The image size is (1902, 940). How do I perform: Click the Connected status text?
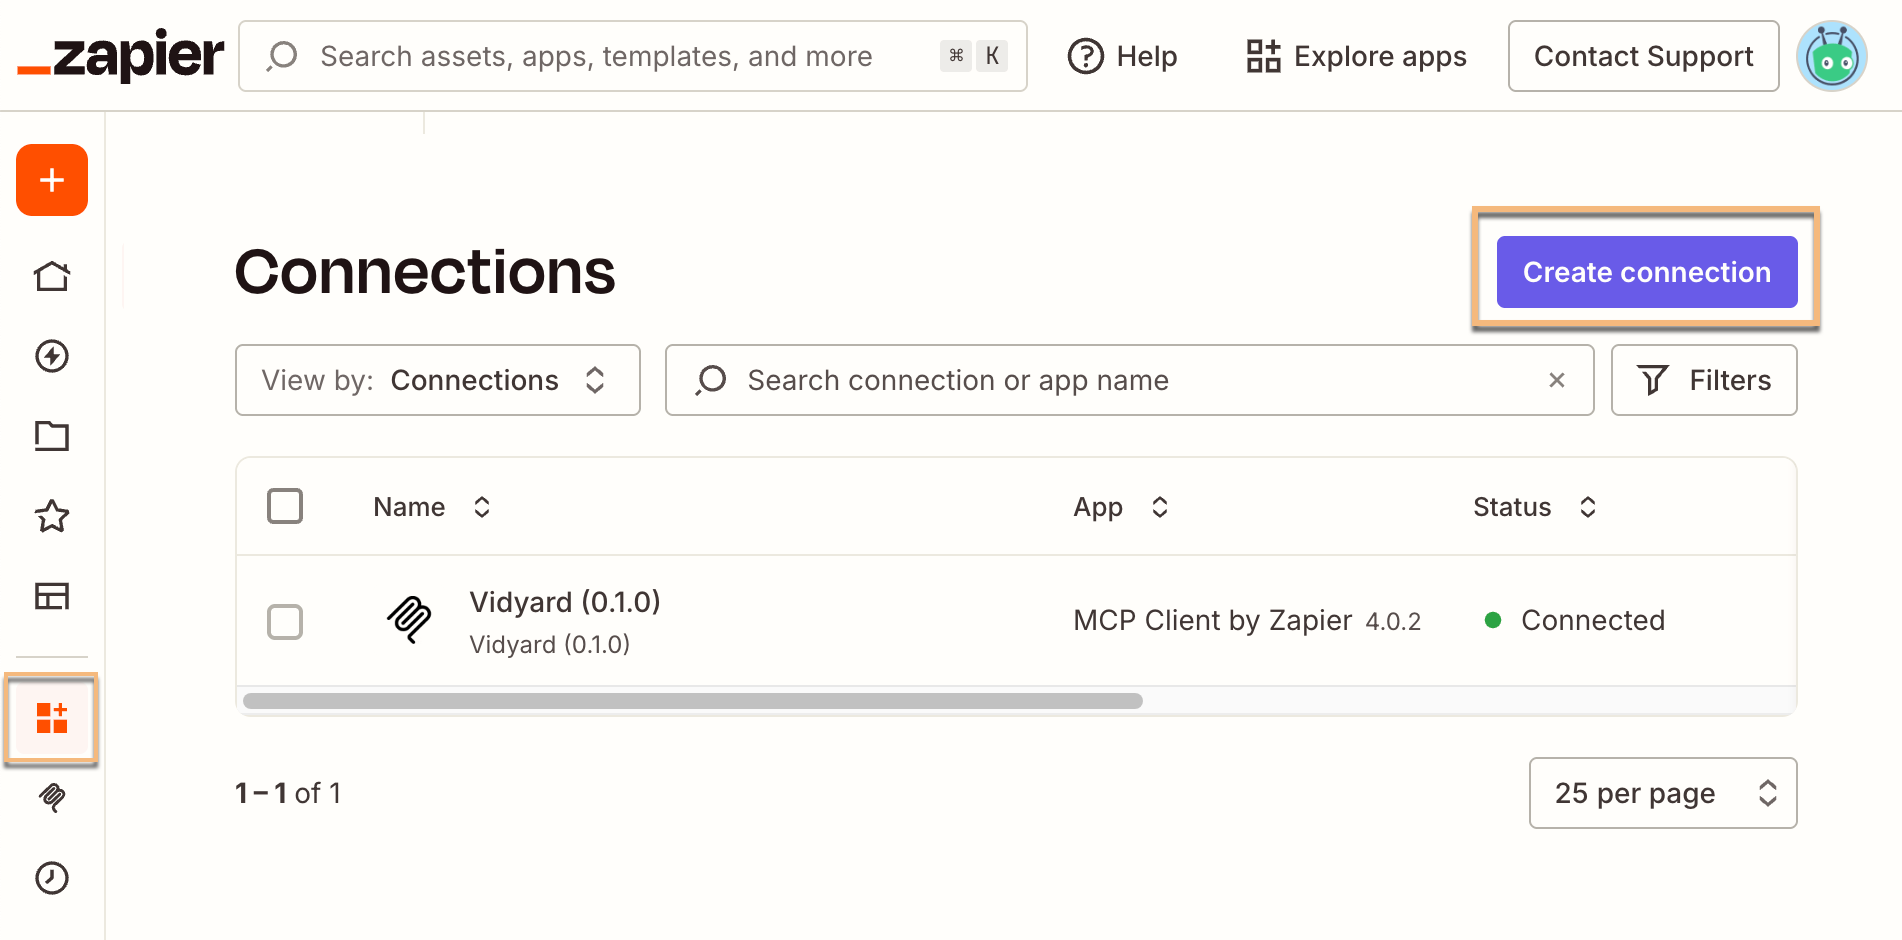pyautogui.click(x=1593, y=620)
